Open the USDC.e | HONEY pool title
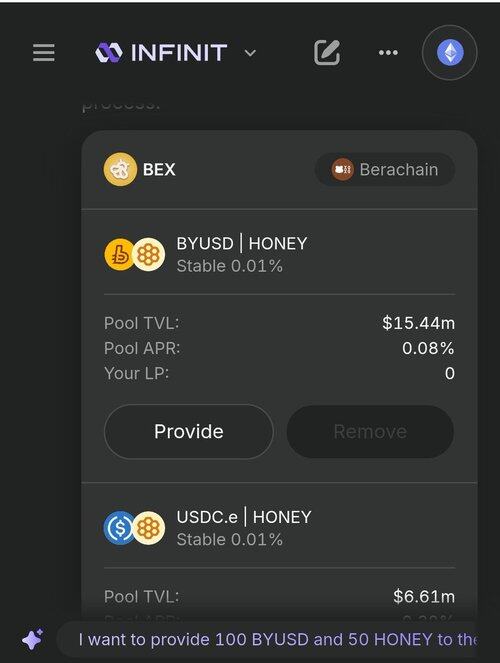Viewport: 500px width, 663px height. (x=244, y=517)
